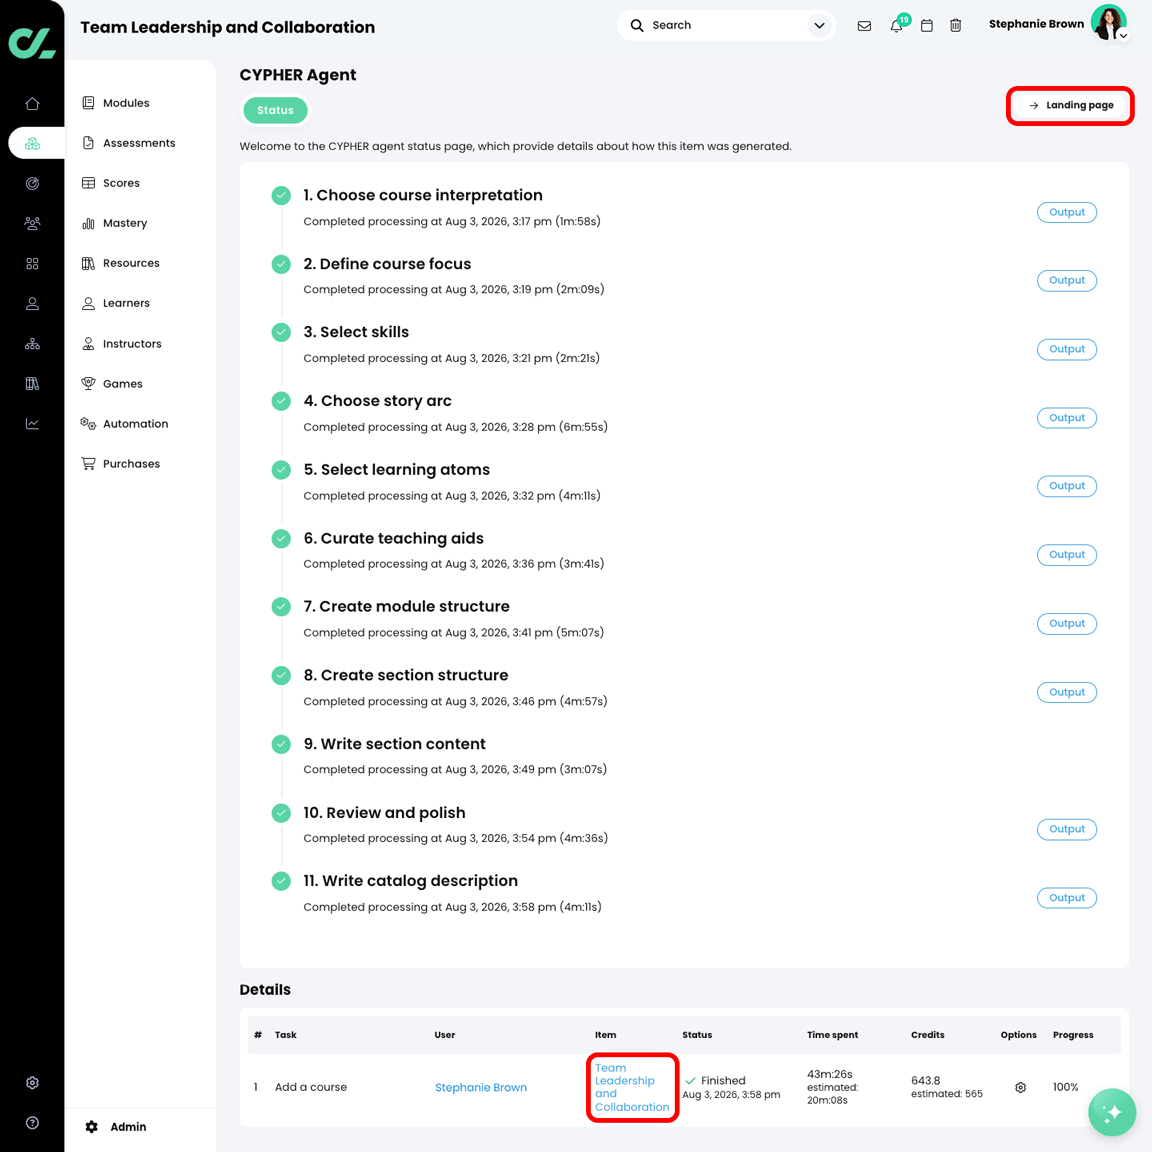Click the Finished status text
The image size is (1152, 1152).
pyautogui.click(x=723, y=1081)
